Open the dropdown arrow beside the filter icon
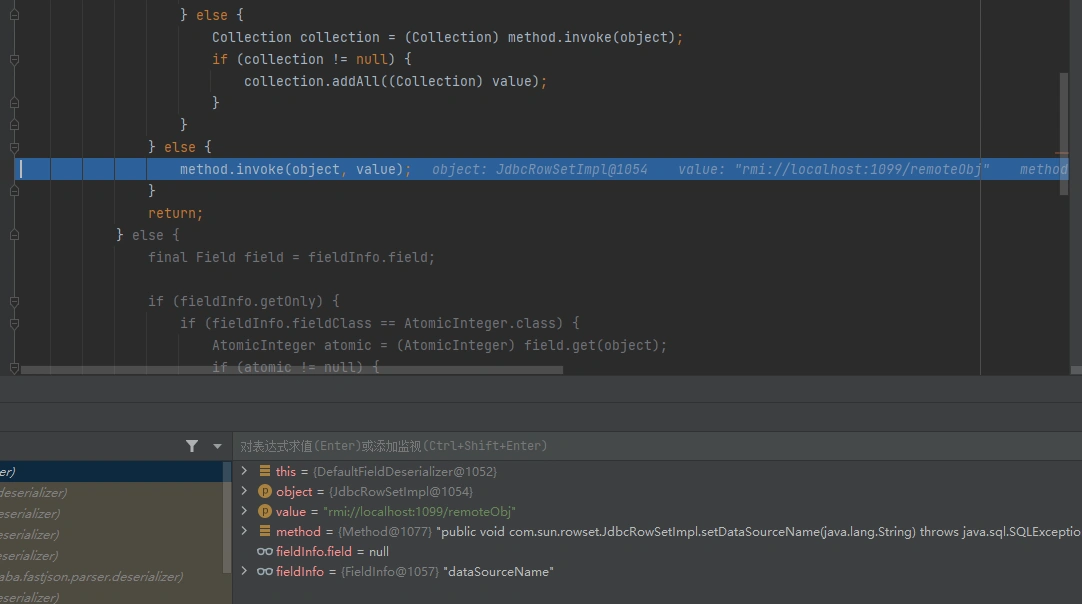 [217, 446]
